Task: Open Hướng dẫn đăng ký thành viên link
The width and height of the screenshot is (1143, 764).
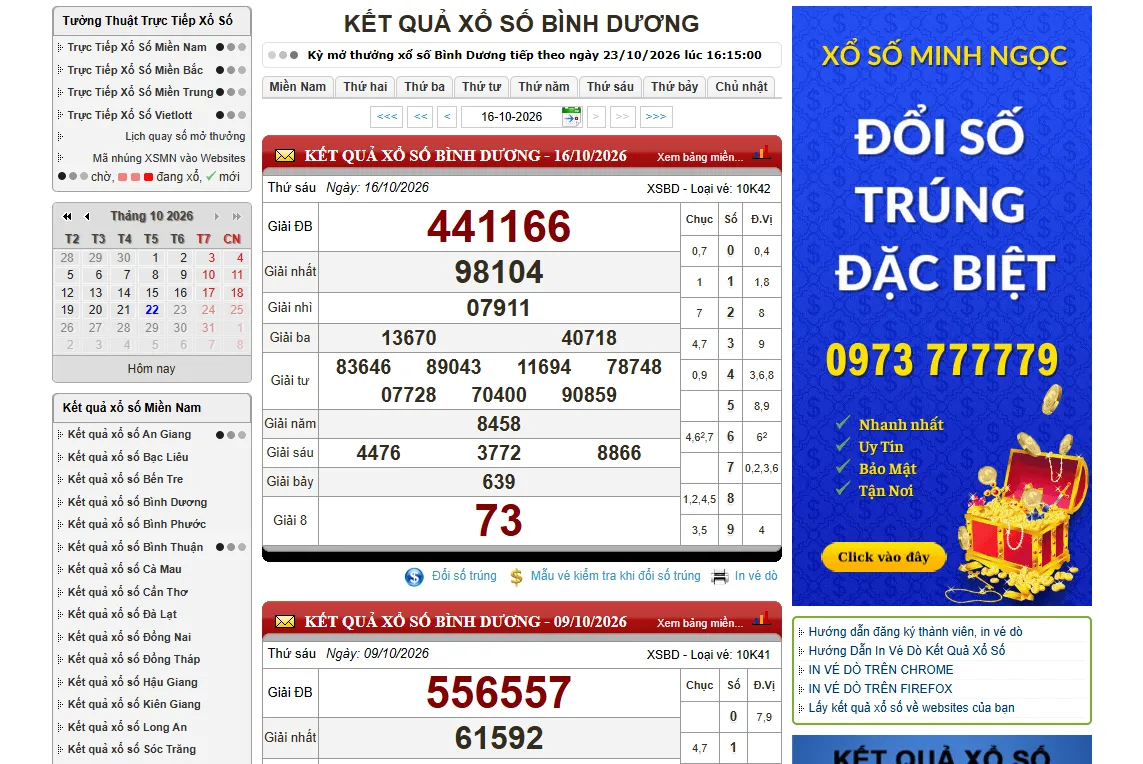Action: point(916,632)
